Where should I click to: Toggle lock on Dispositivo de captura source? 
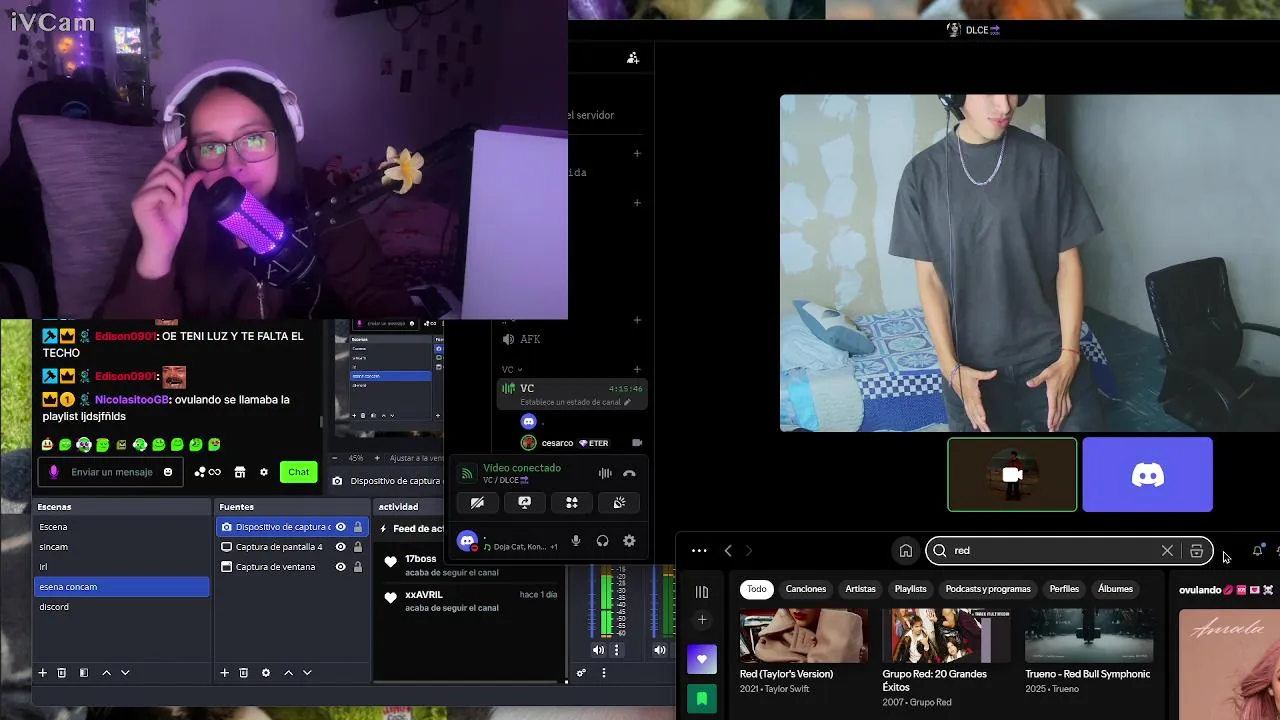(357, 527)
